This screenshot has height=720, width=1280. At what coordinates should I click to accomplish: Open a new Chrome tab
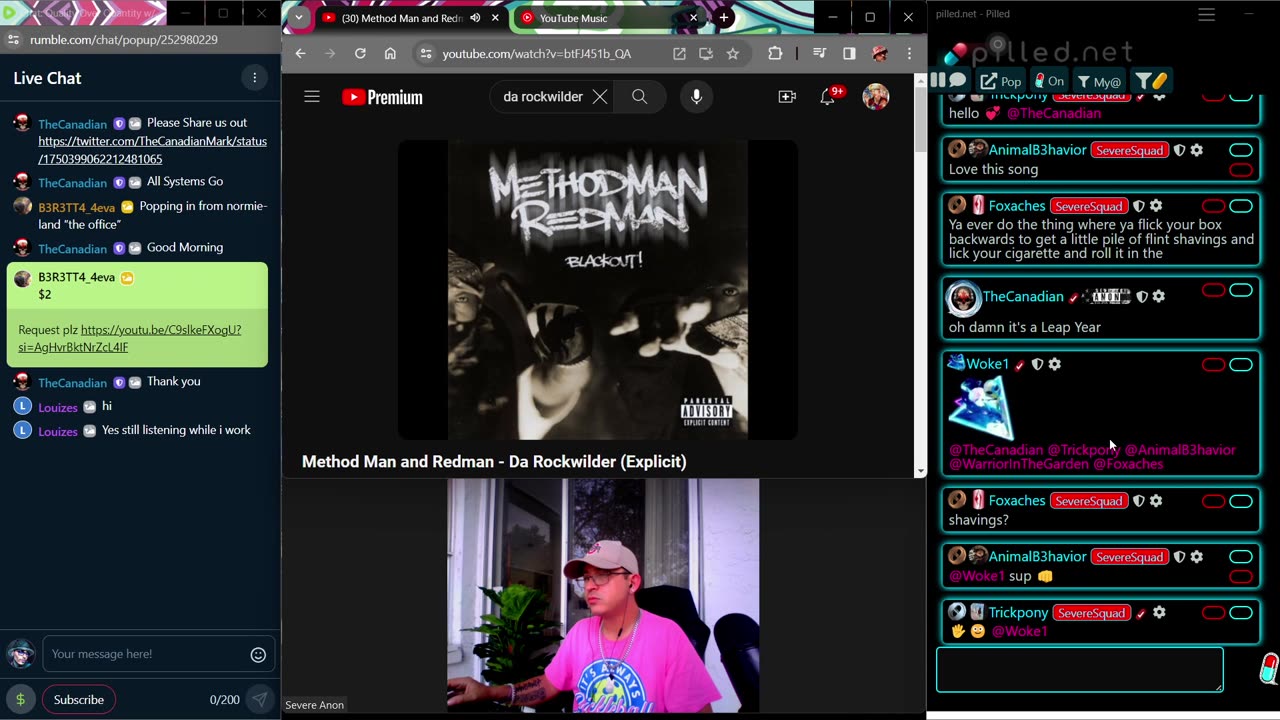click(724, 17)
